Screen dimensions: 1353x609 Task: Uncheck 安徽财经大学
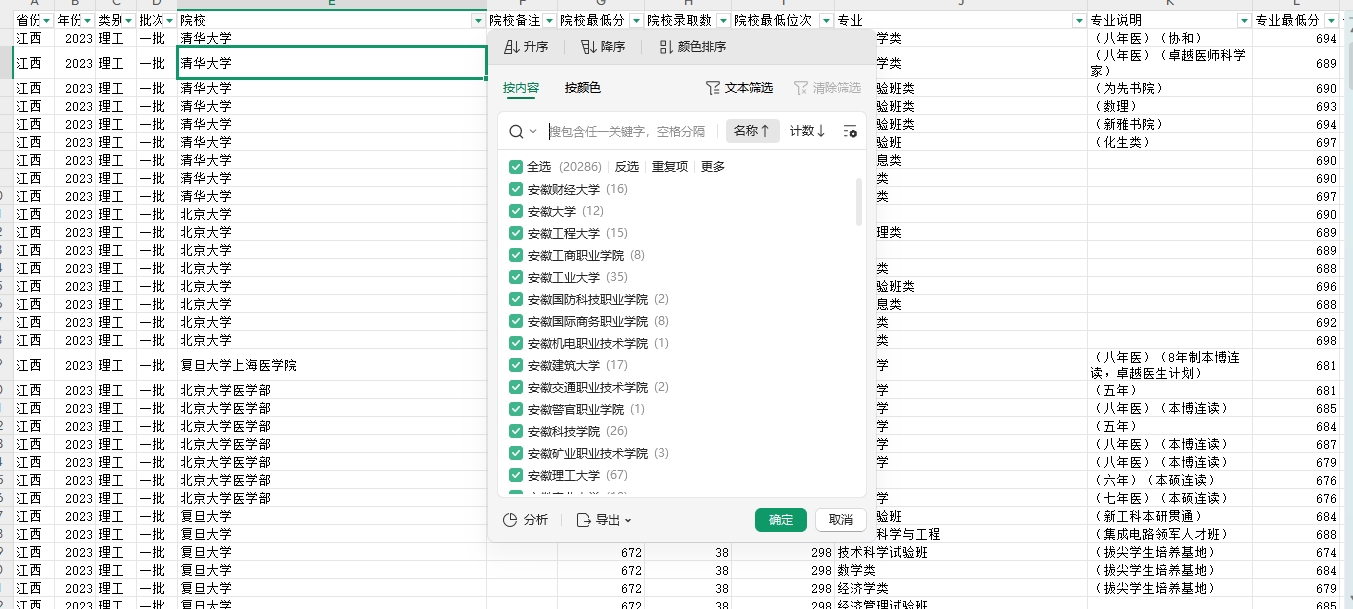pyautogui.click(x=516, y=189)
